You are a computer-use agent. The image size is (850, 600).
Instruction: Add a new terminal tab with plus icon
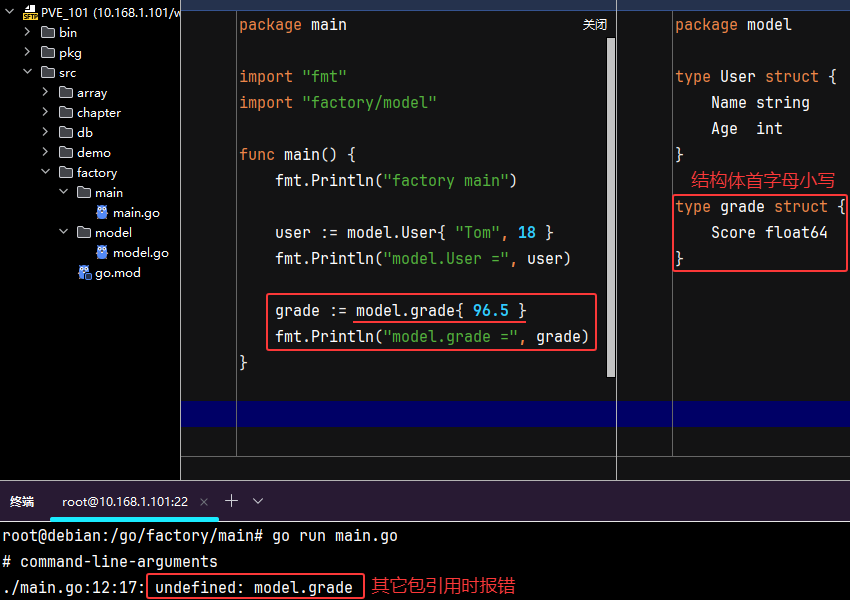tap(231, 500)
